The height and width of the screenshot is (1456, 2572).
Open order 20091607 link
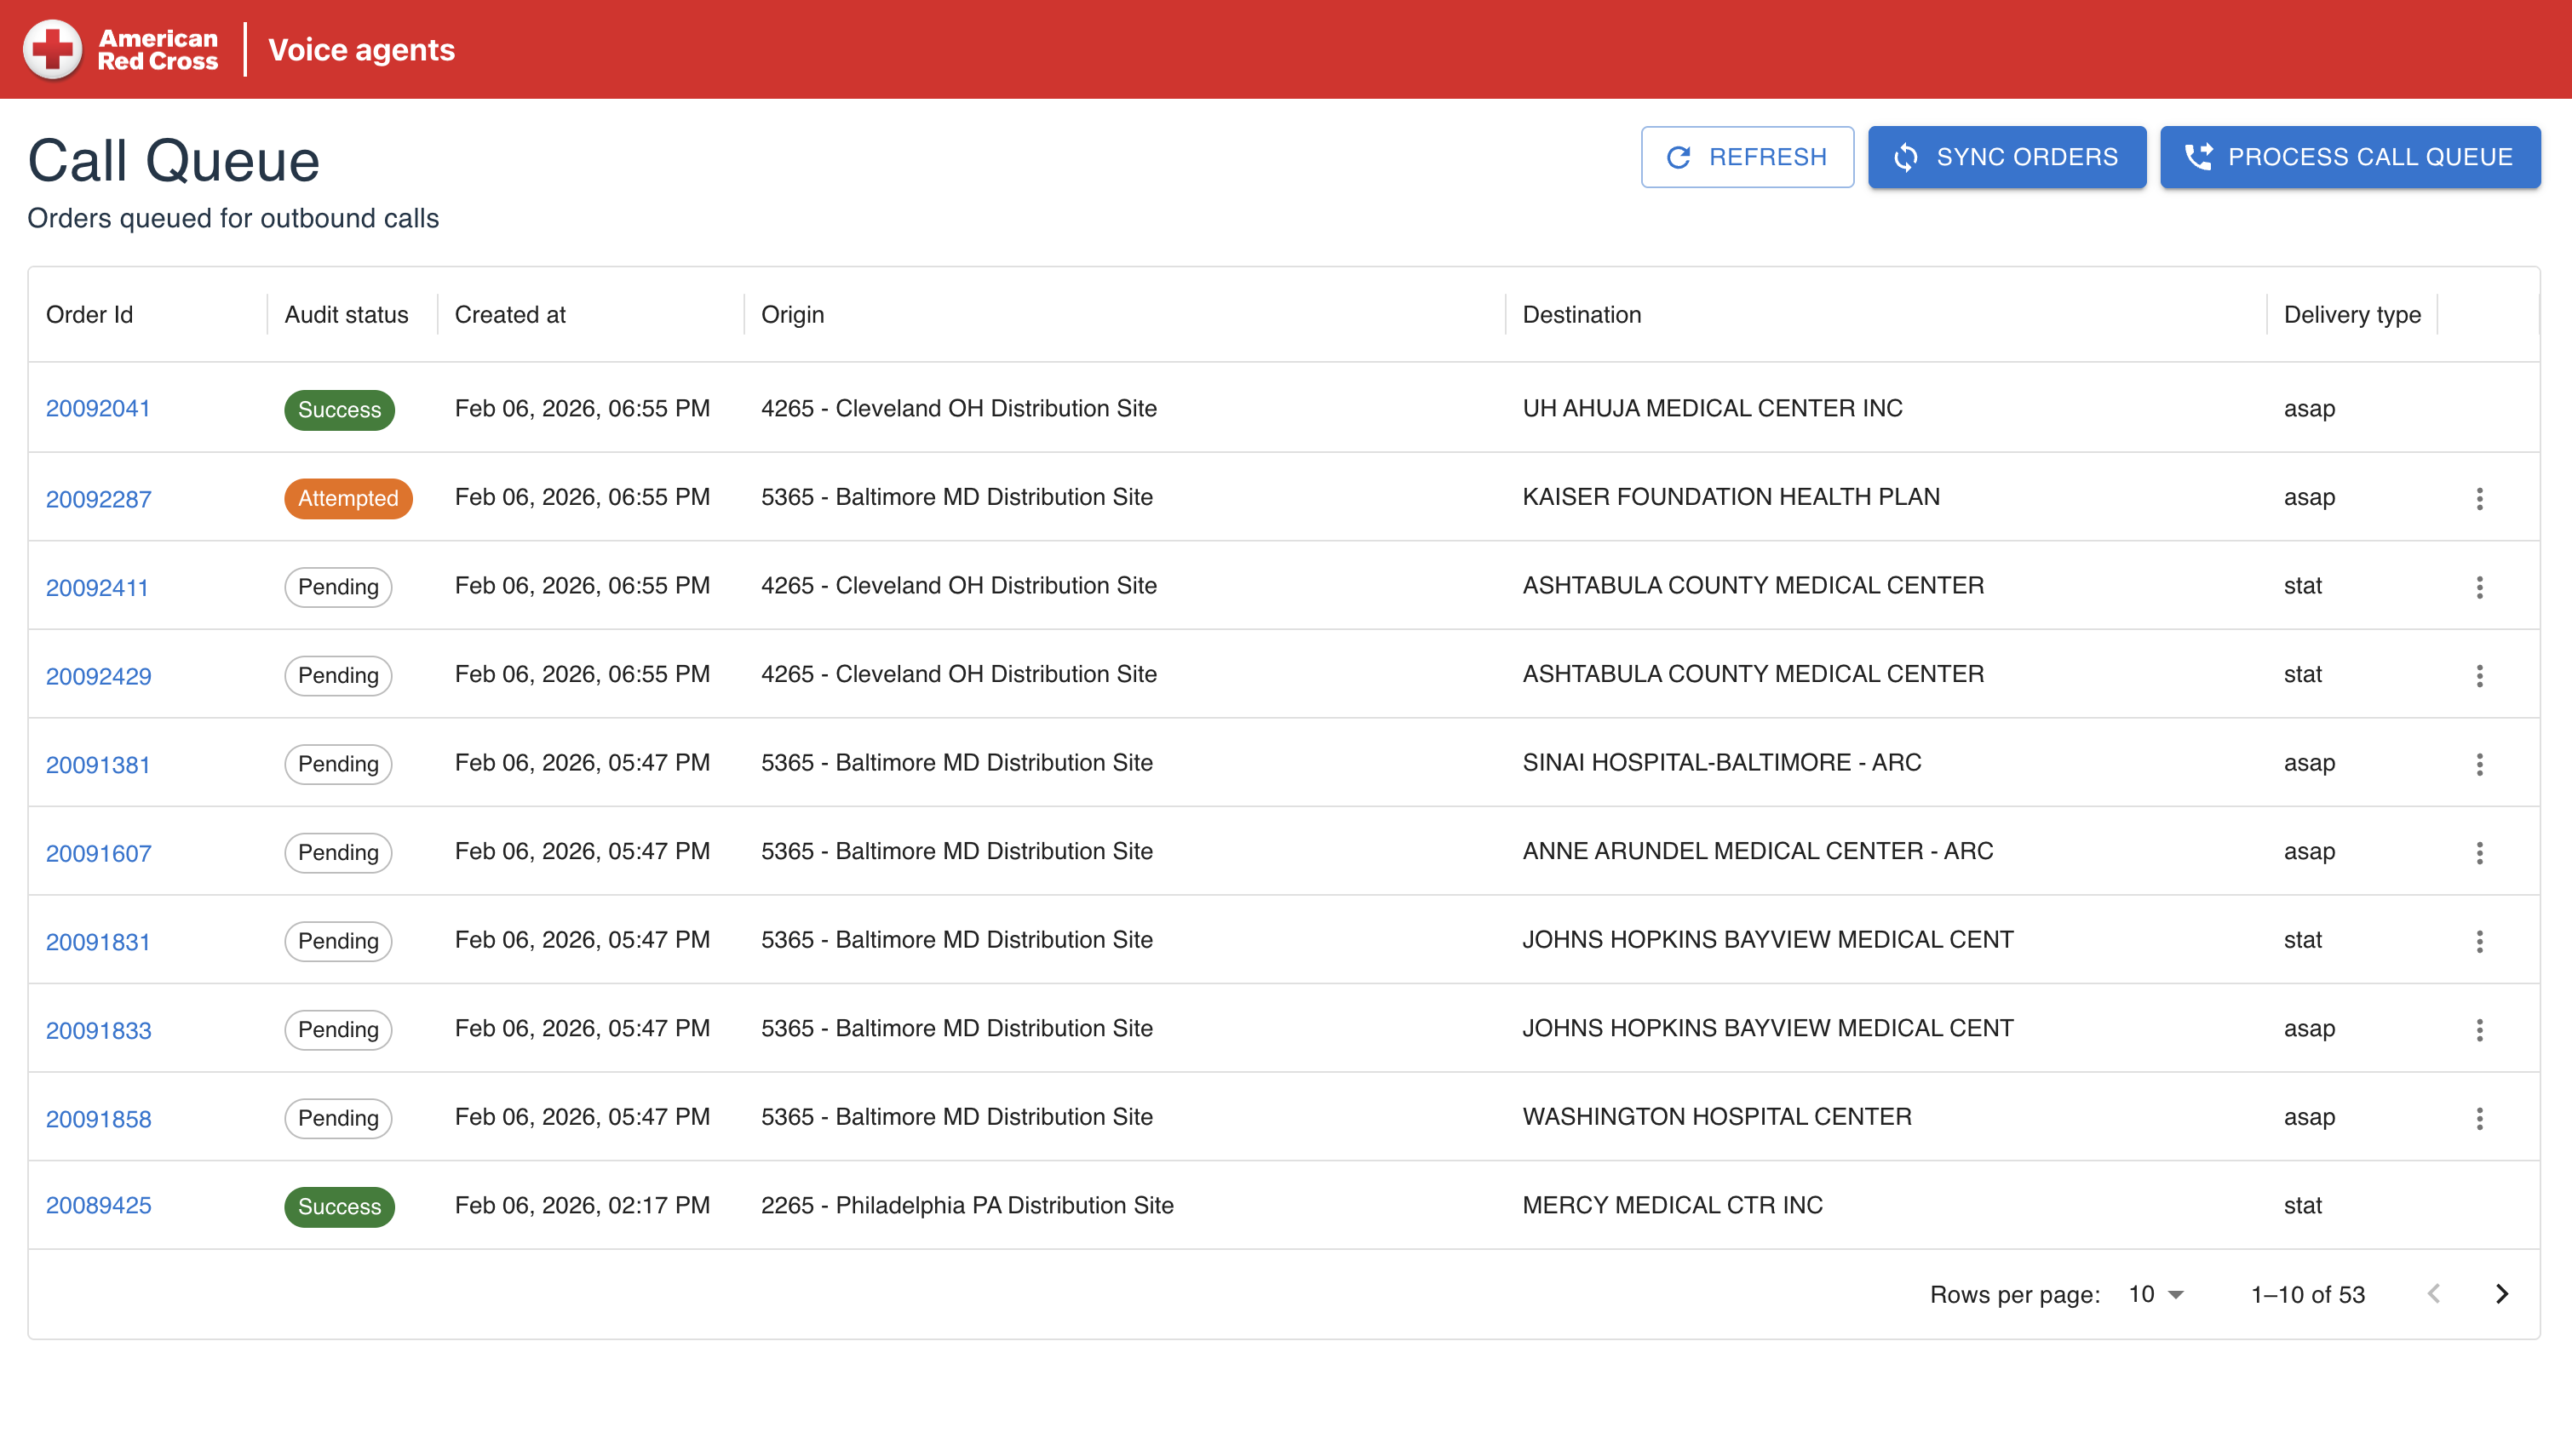(98, 853)
